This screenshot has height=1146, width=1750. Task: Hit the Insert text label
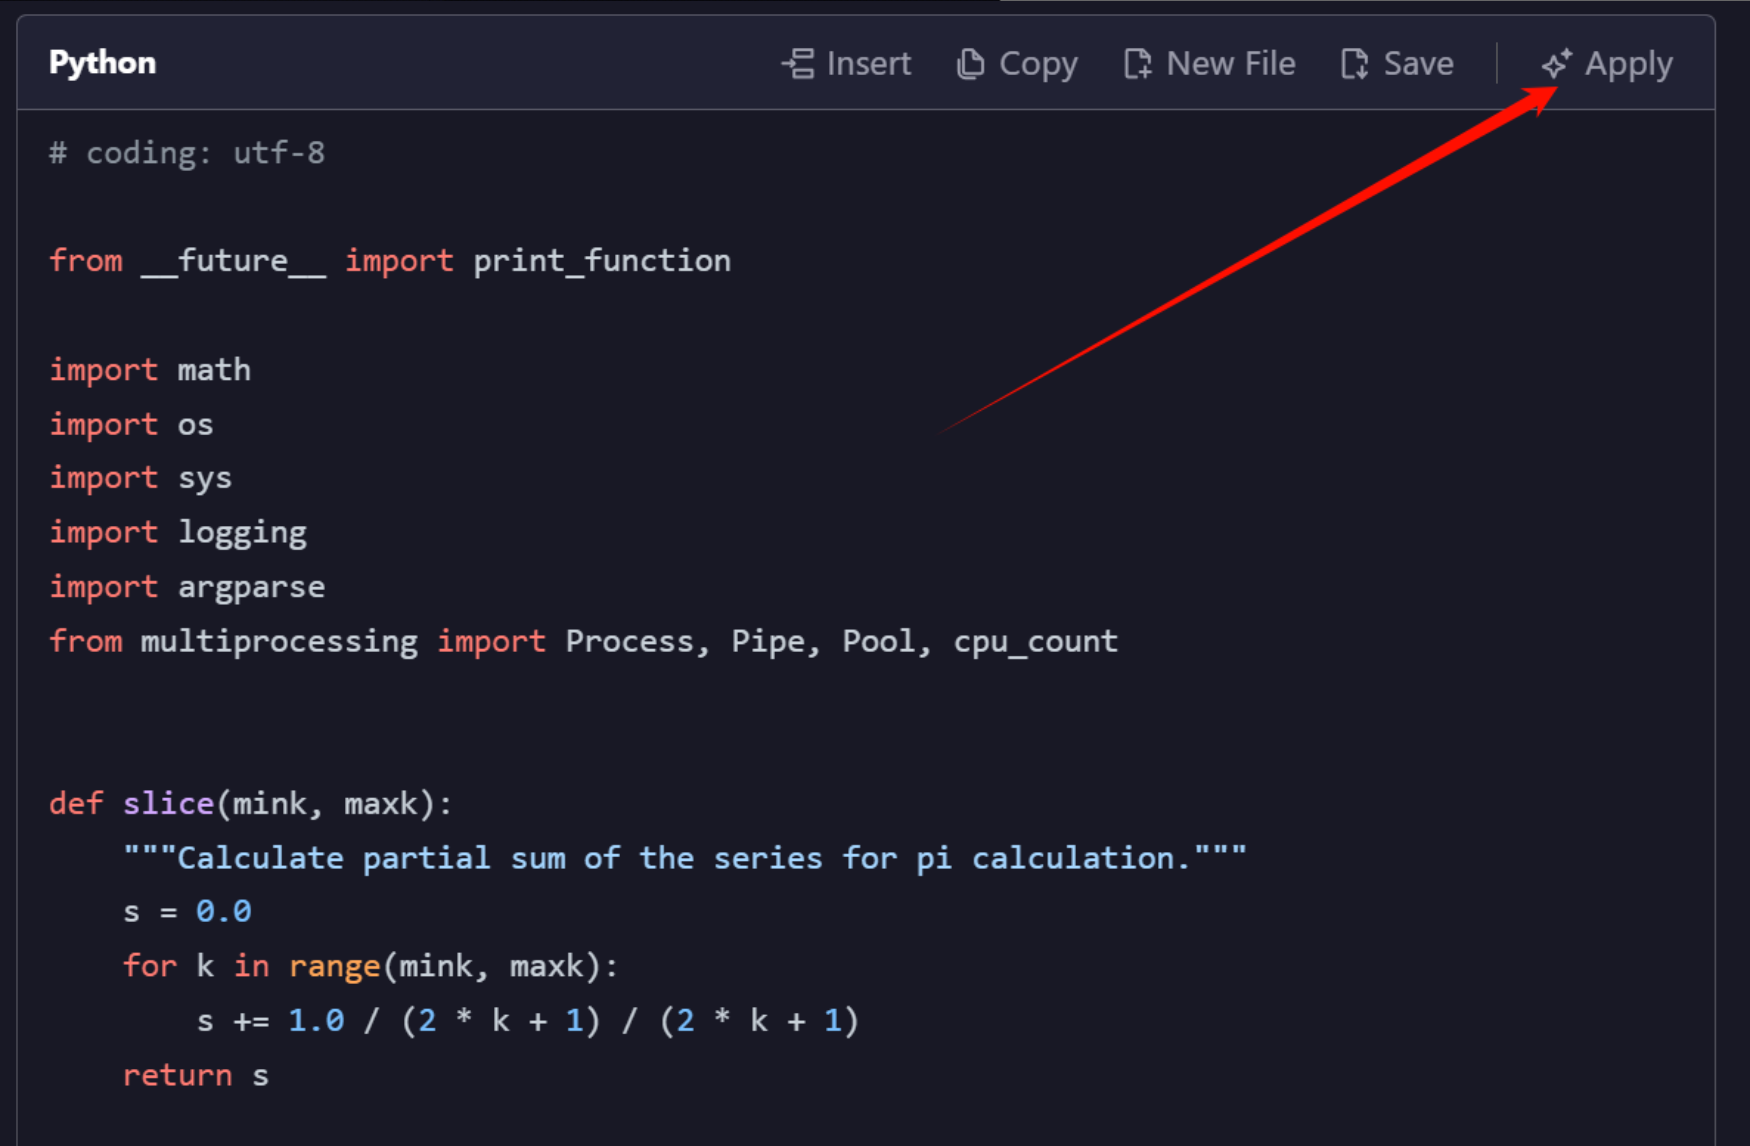coord(868,64)
